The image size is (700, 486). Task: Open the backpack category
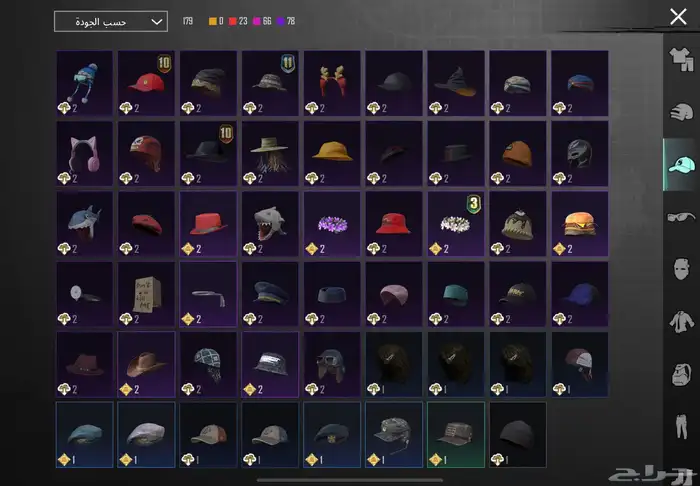click(682, 375)
